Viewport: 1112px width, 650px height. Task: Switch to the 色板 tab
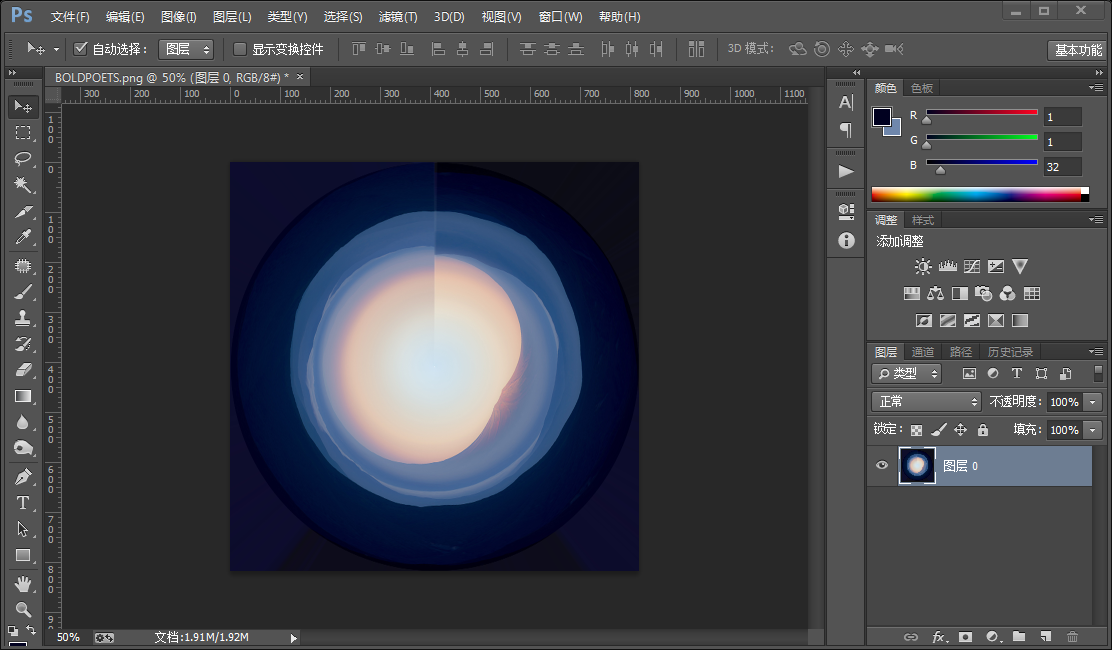tap(922, 88)
